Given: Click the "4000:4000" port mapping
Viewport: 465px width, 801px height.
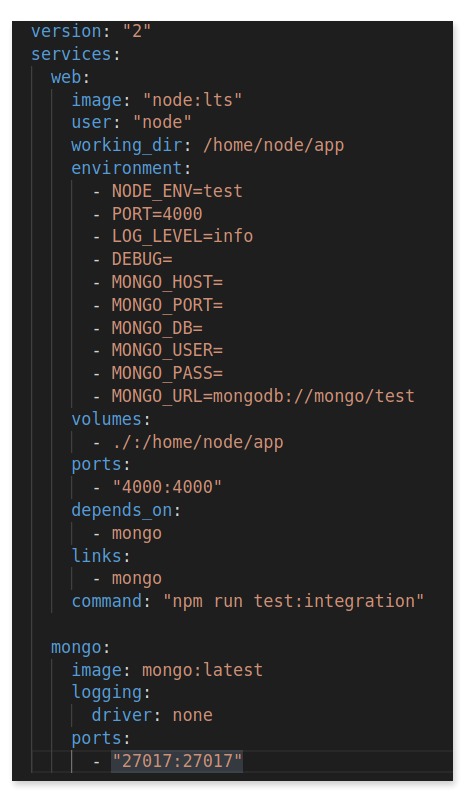Looking at the screenshot, I should (x=167, y=487).
